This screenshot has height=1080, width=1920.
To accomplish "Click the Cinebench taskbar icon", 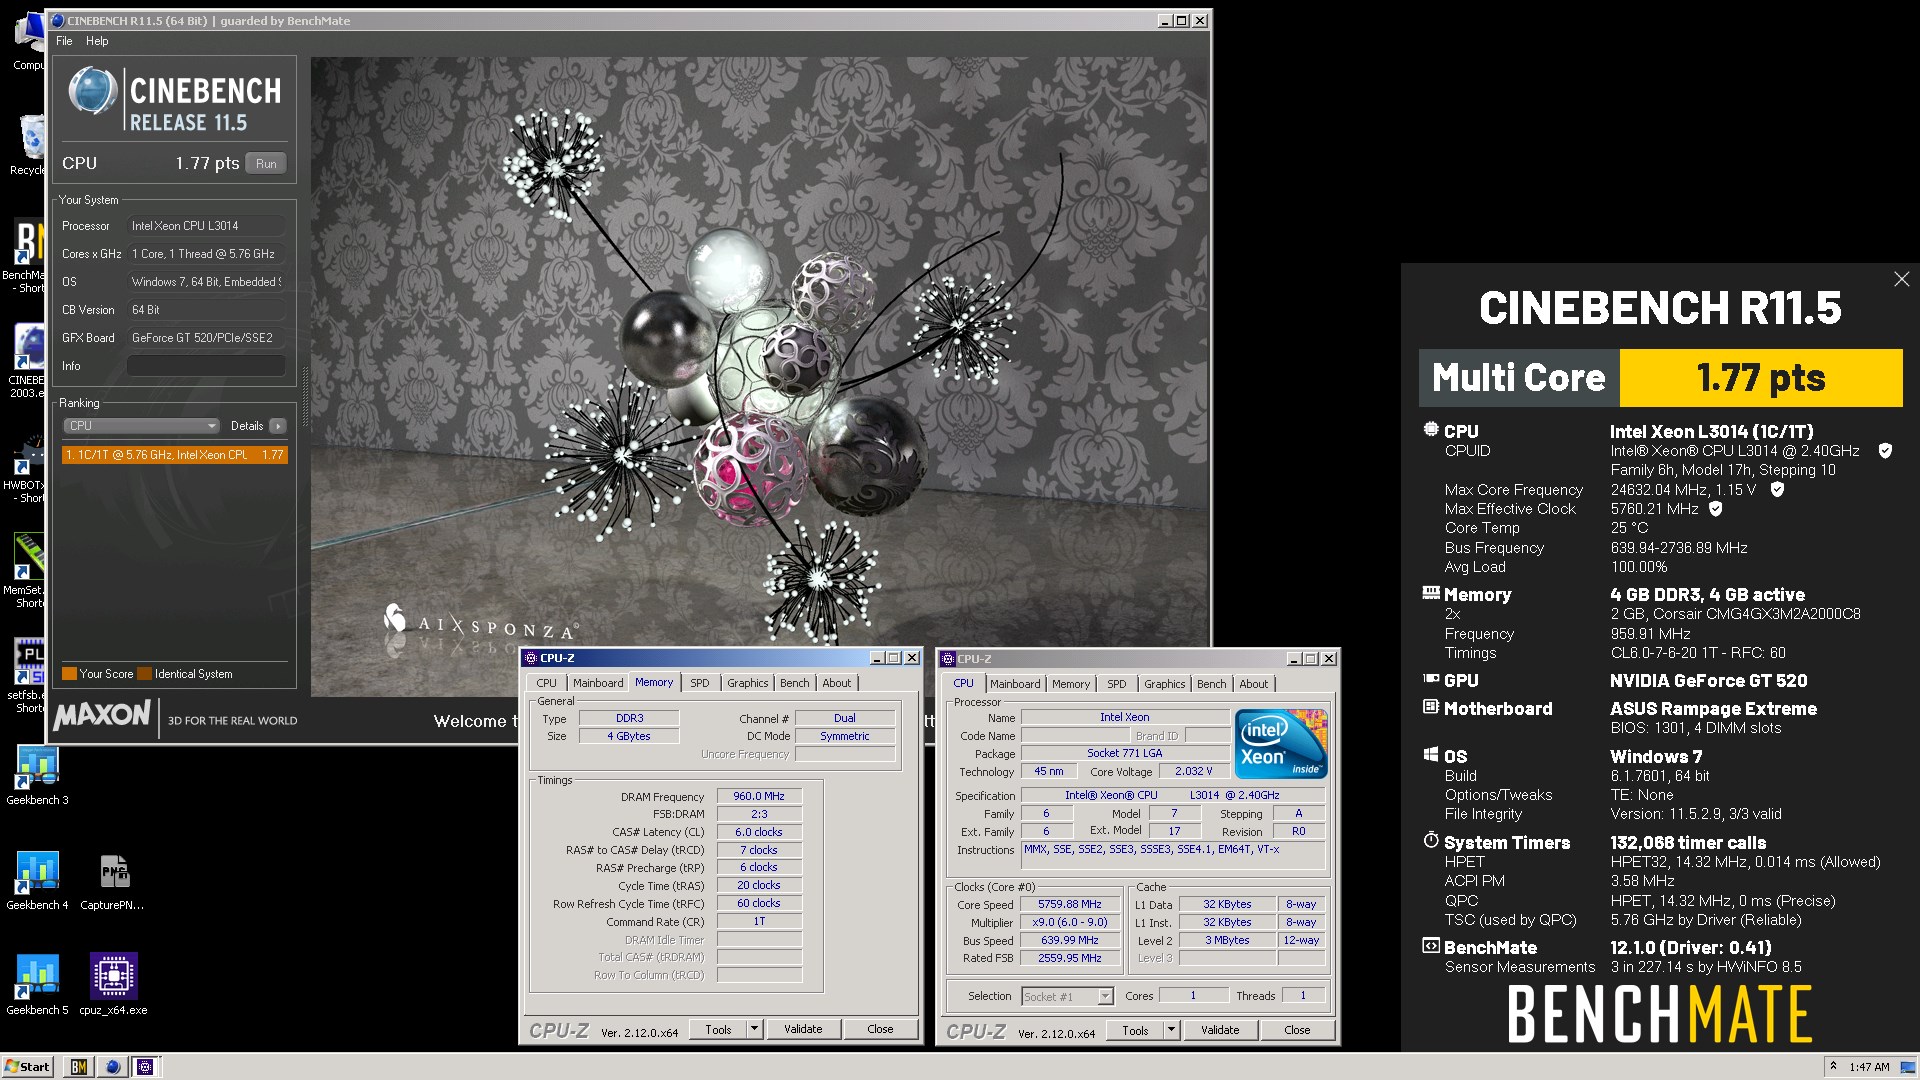I will click(x=112, y=1067).
